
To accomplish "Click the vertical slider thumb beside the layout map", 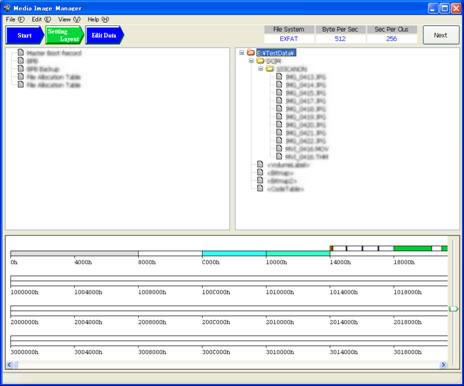I will pyautogui.click(x=453, y=309).
